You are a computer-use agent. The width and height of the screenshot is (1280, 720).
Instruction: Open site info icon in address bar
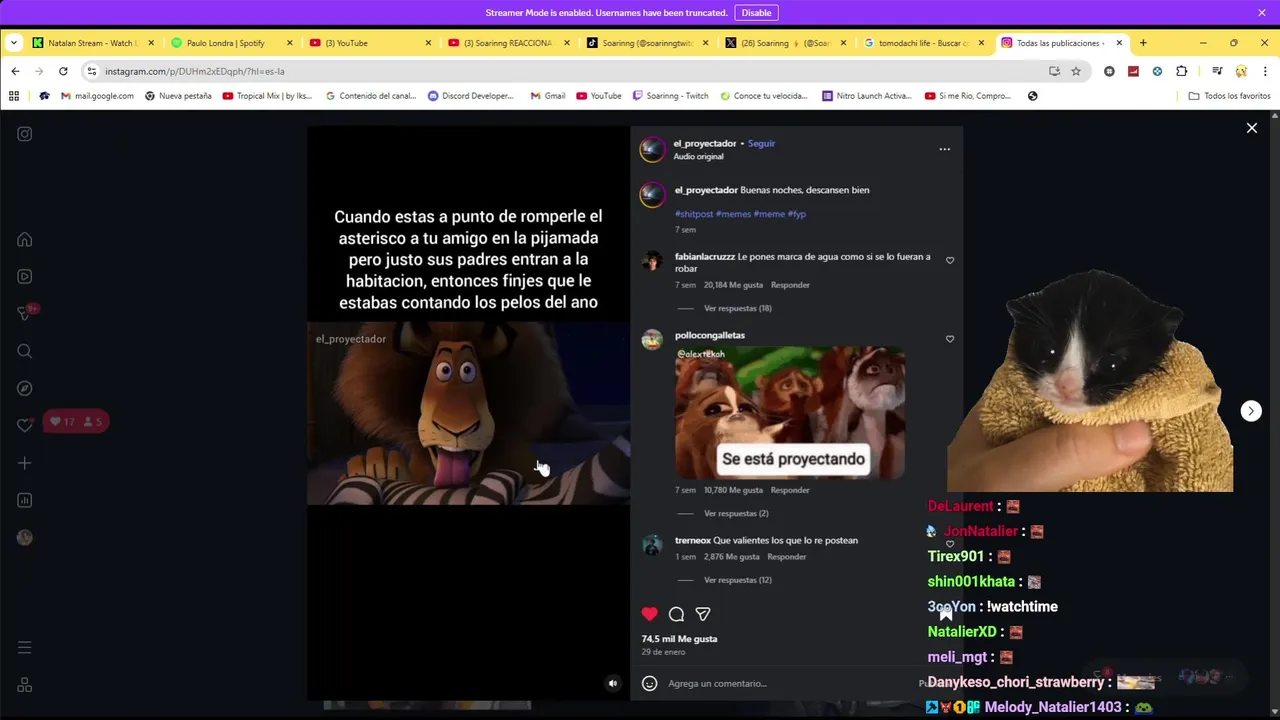click(x=92, y=71)
